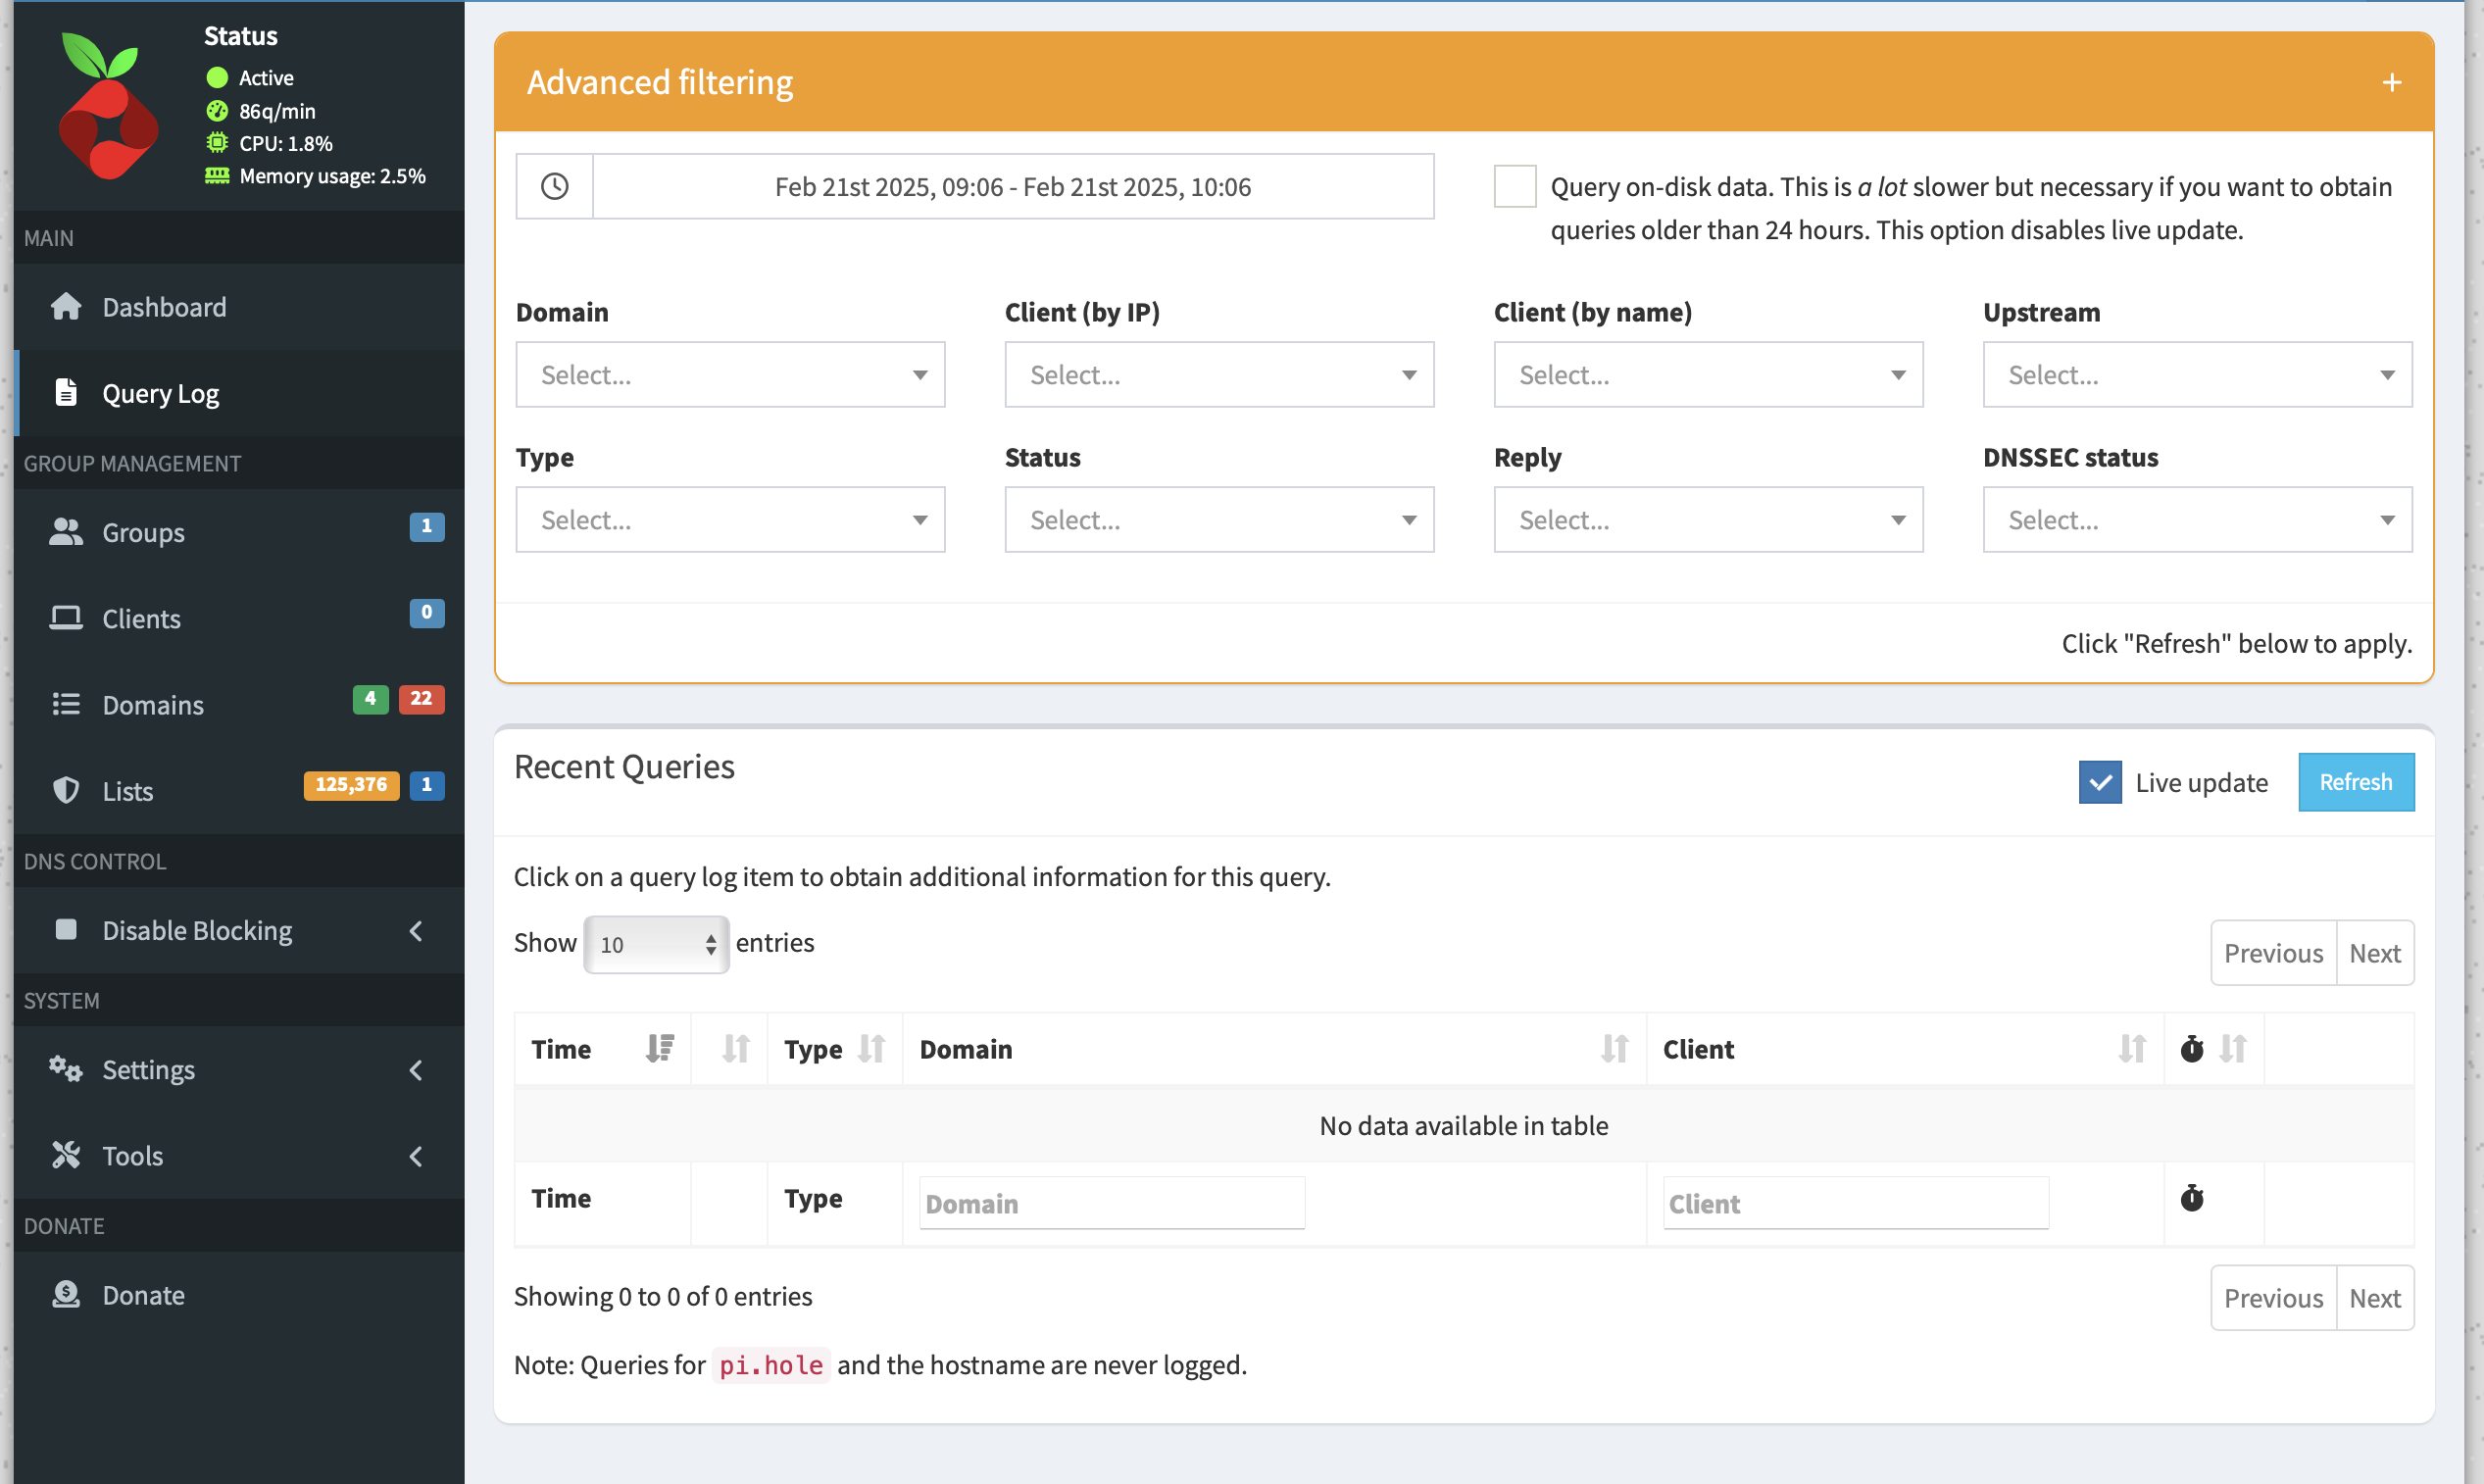The image size is (2484, 1484).
Task: Expand the Settings submenu chevron
Action: tap(416, 1069)
